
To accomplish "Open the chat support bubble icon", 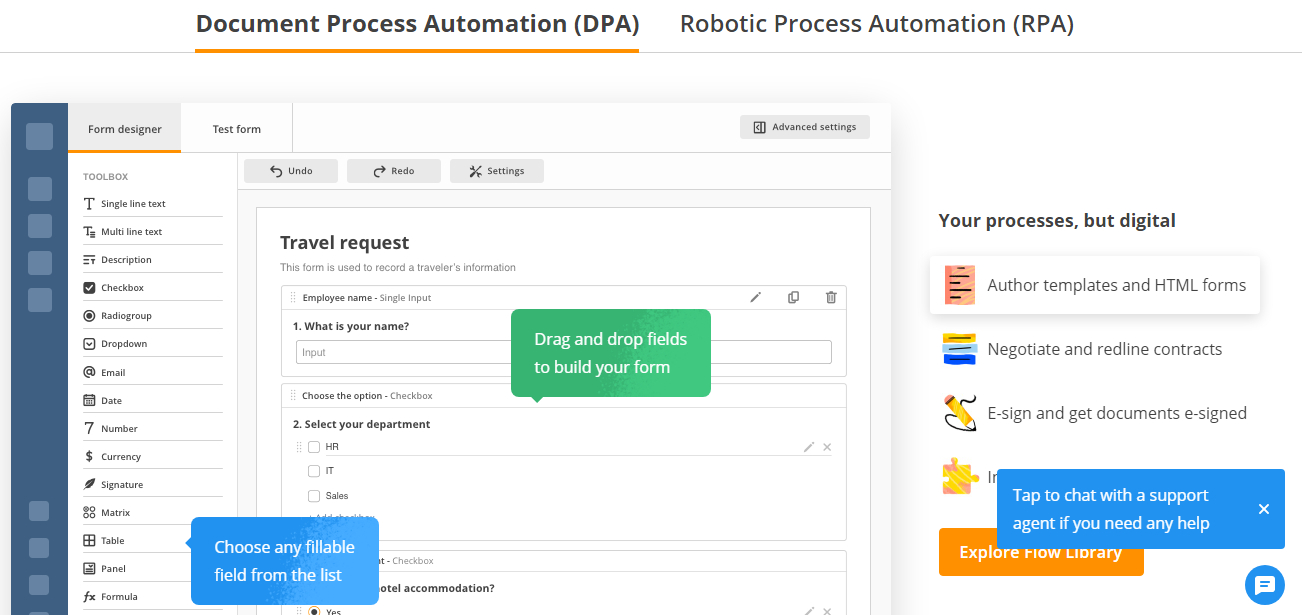I will point(1264,585).
